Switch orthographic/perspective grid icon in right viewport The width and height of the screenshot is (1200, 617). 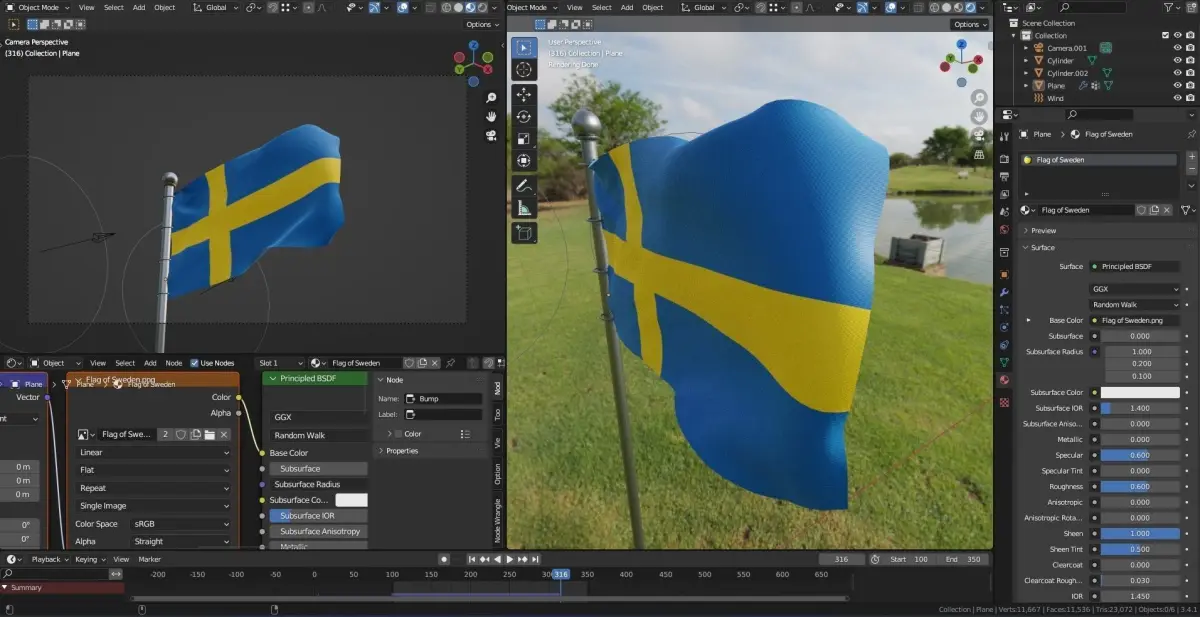978,155
